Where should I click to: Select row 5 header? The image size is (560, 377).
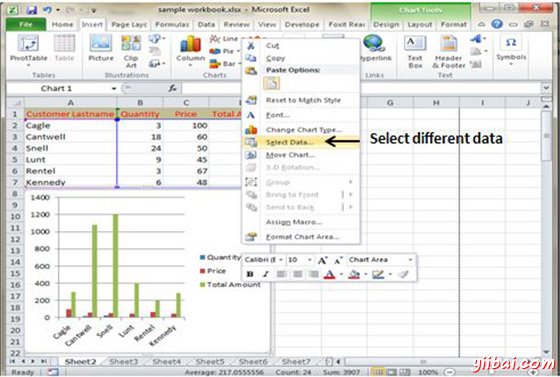[15, 160]
